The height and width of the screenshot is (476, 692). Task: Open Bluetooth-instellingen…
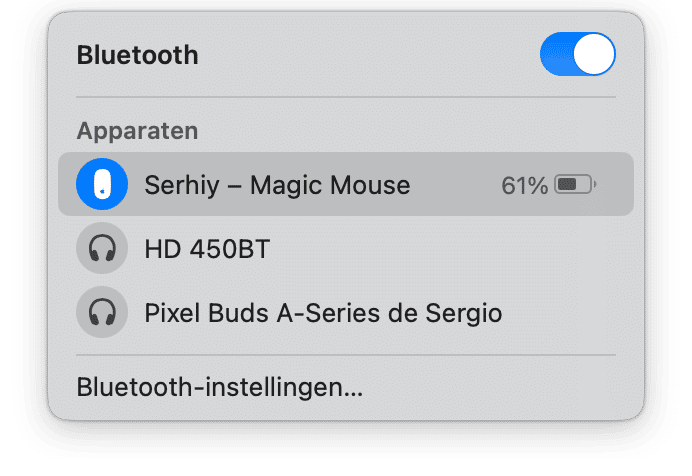(x=220, y=387)
